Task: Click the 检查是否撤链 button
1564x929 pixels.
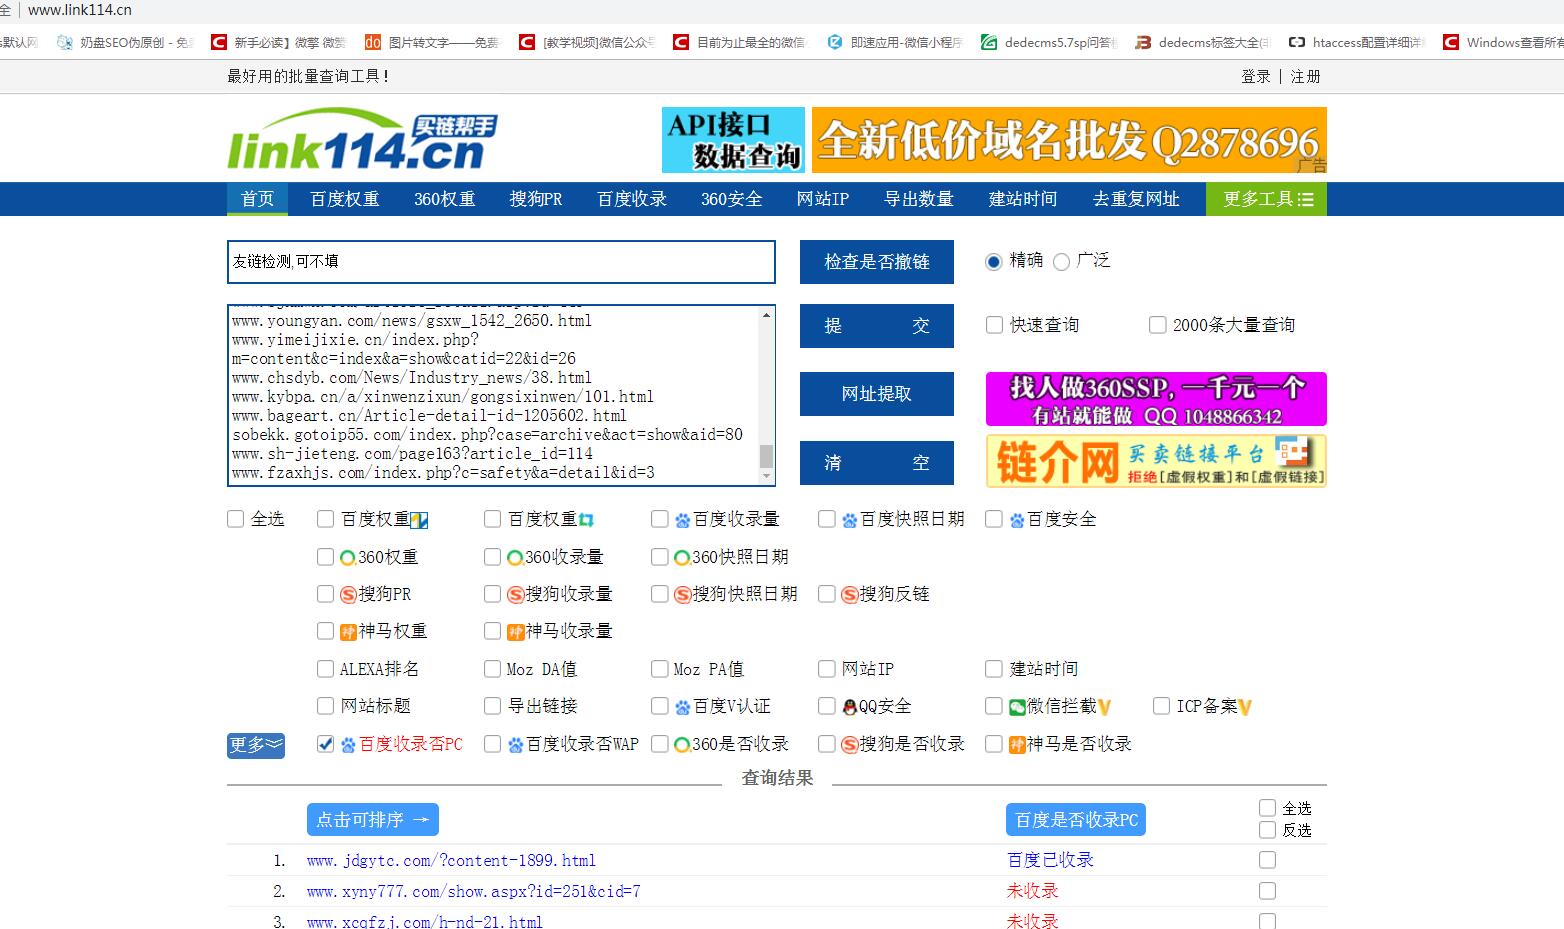Action: [x=876, y=262]
